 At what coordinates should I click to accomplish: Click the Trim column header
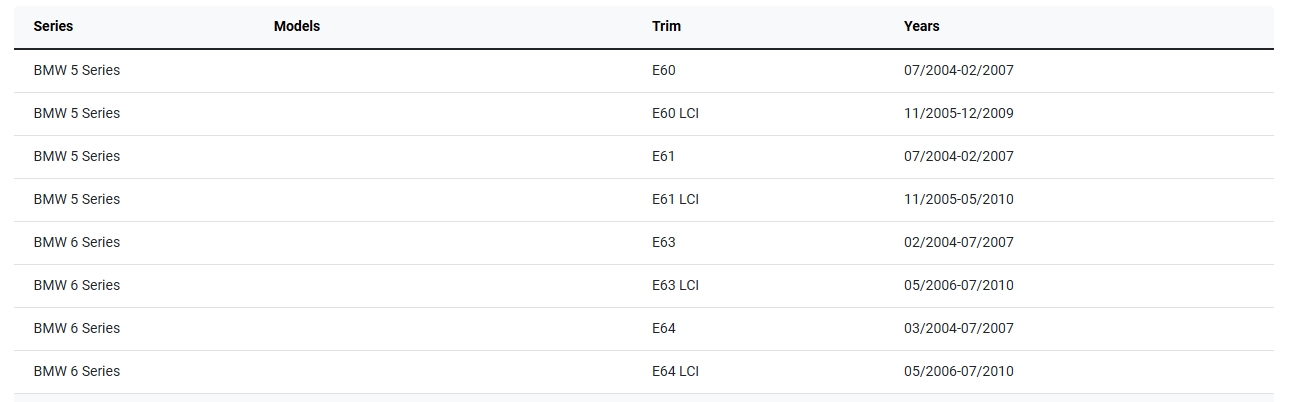coord(666,27)
